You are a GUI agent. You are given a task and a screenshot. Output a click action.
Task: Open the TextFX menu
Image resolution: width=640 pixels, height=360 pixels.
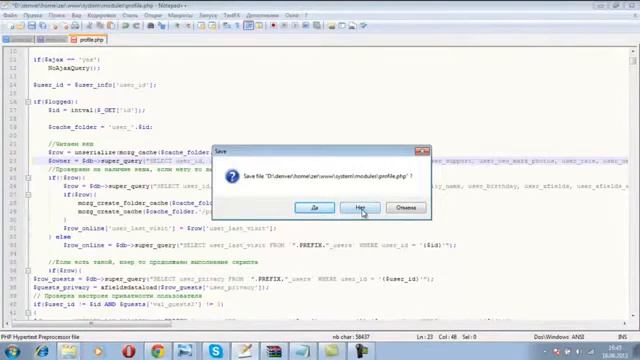coord(231,16)
